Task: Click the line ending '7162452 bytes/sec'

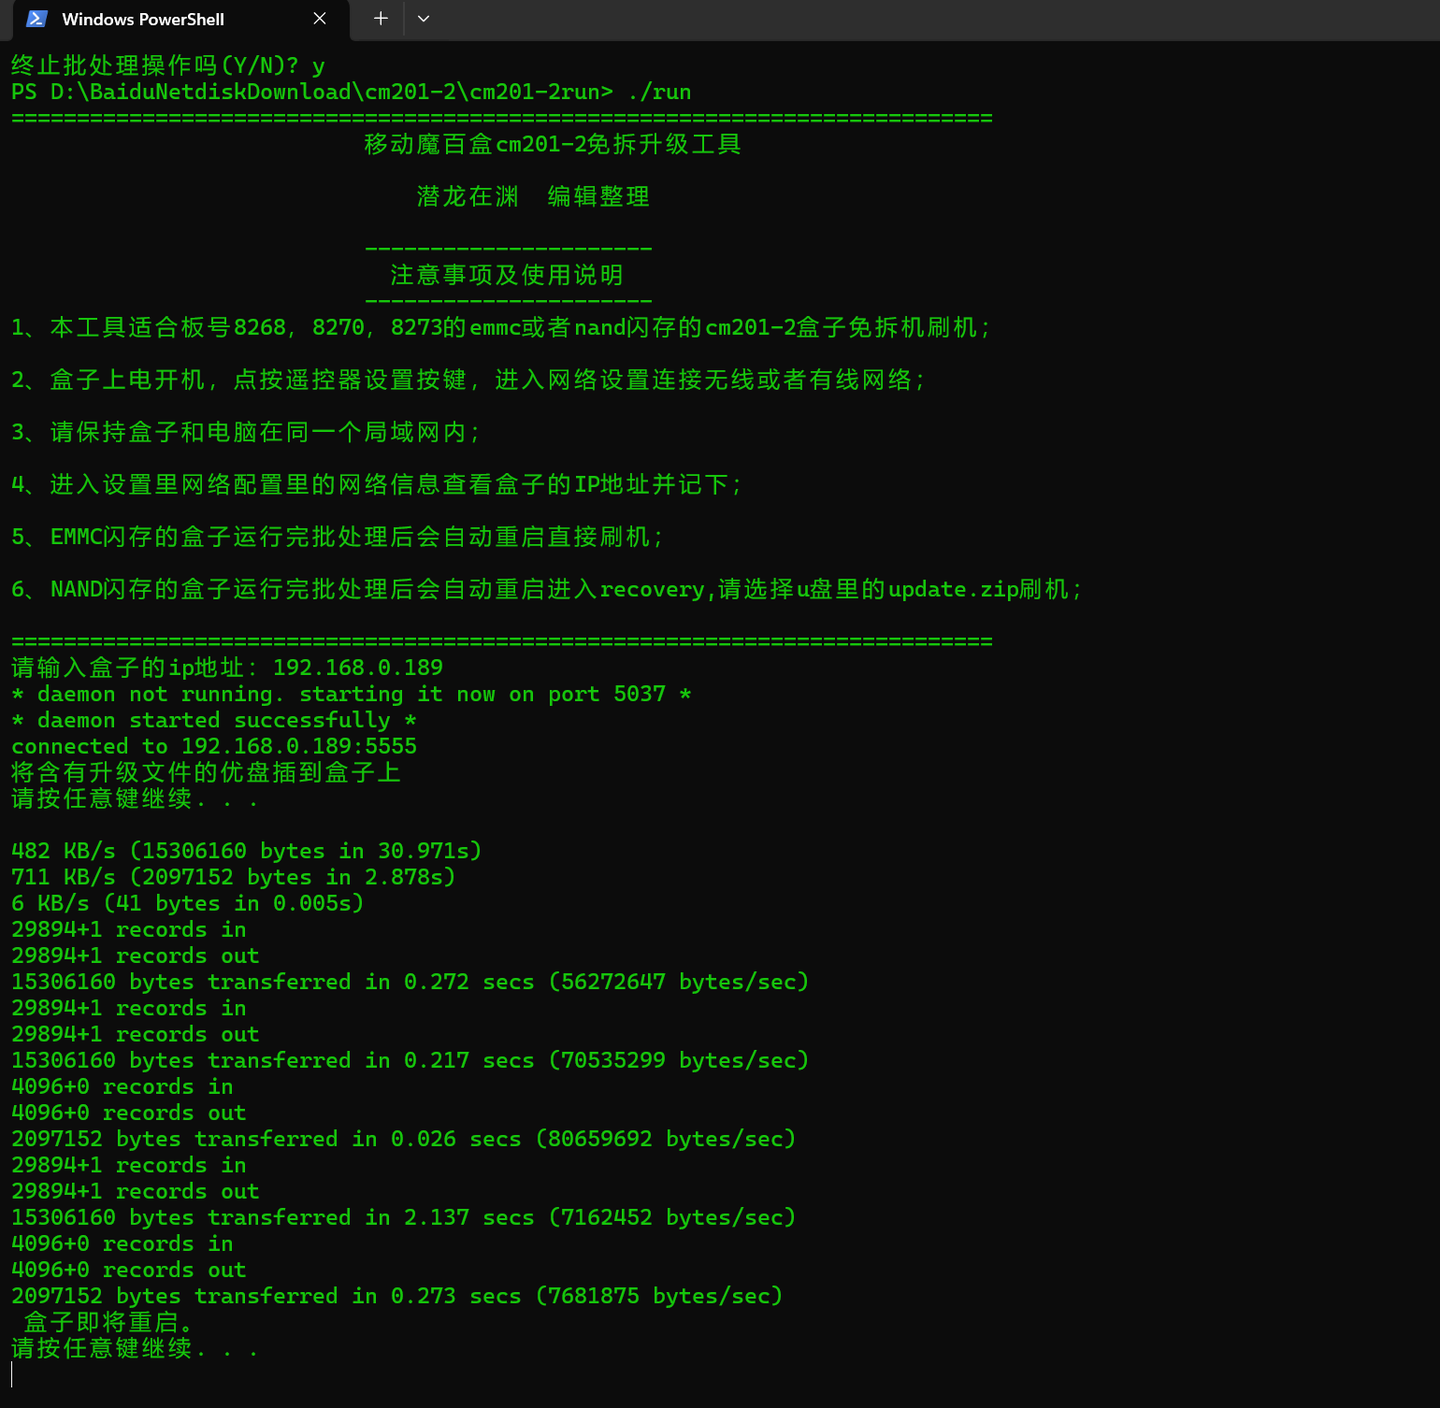Action: pyautogui.click(x=403, y=1217)
